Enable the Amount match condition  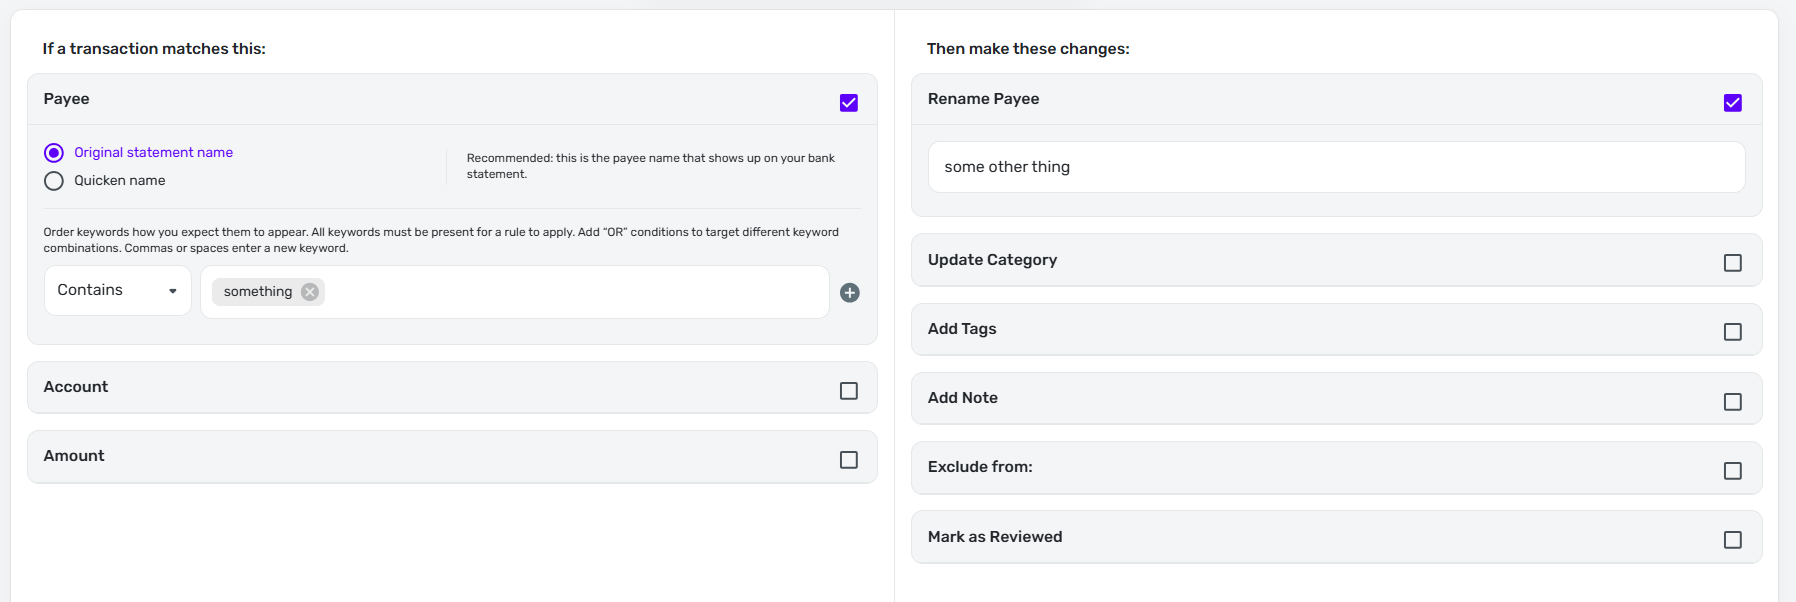coord(849,460)
